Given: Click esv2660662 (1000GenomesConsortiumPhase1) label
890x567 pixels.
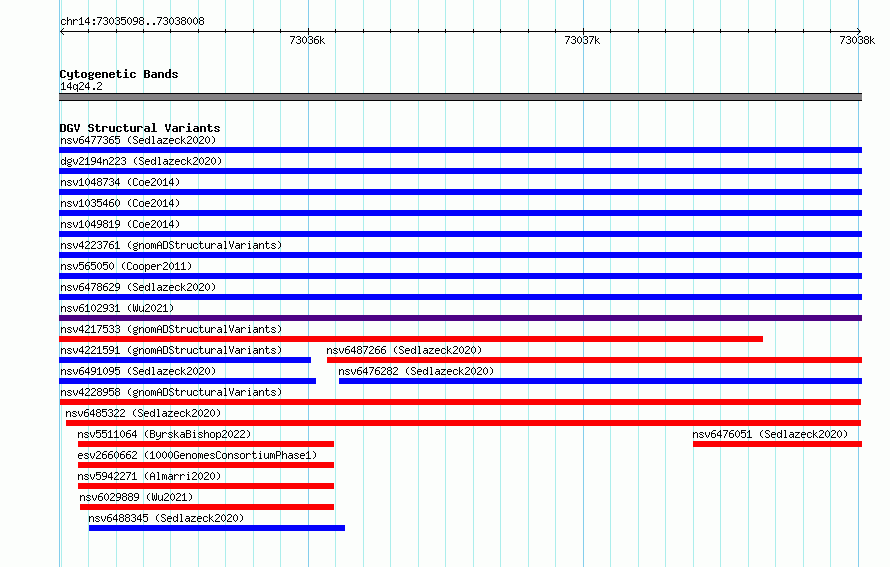Looking at the screenshot, I should 197,455.
